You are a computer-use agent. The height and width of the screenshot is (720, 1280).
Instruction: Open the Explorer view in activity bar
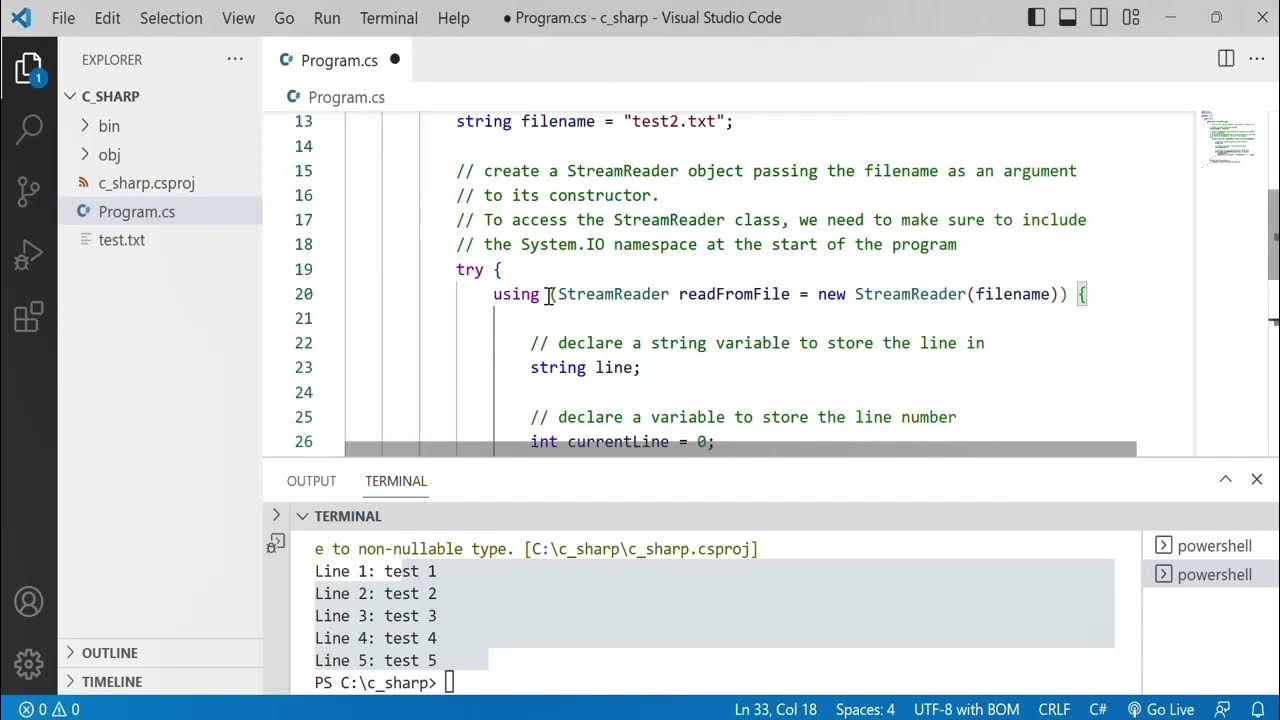coord(28,69)
